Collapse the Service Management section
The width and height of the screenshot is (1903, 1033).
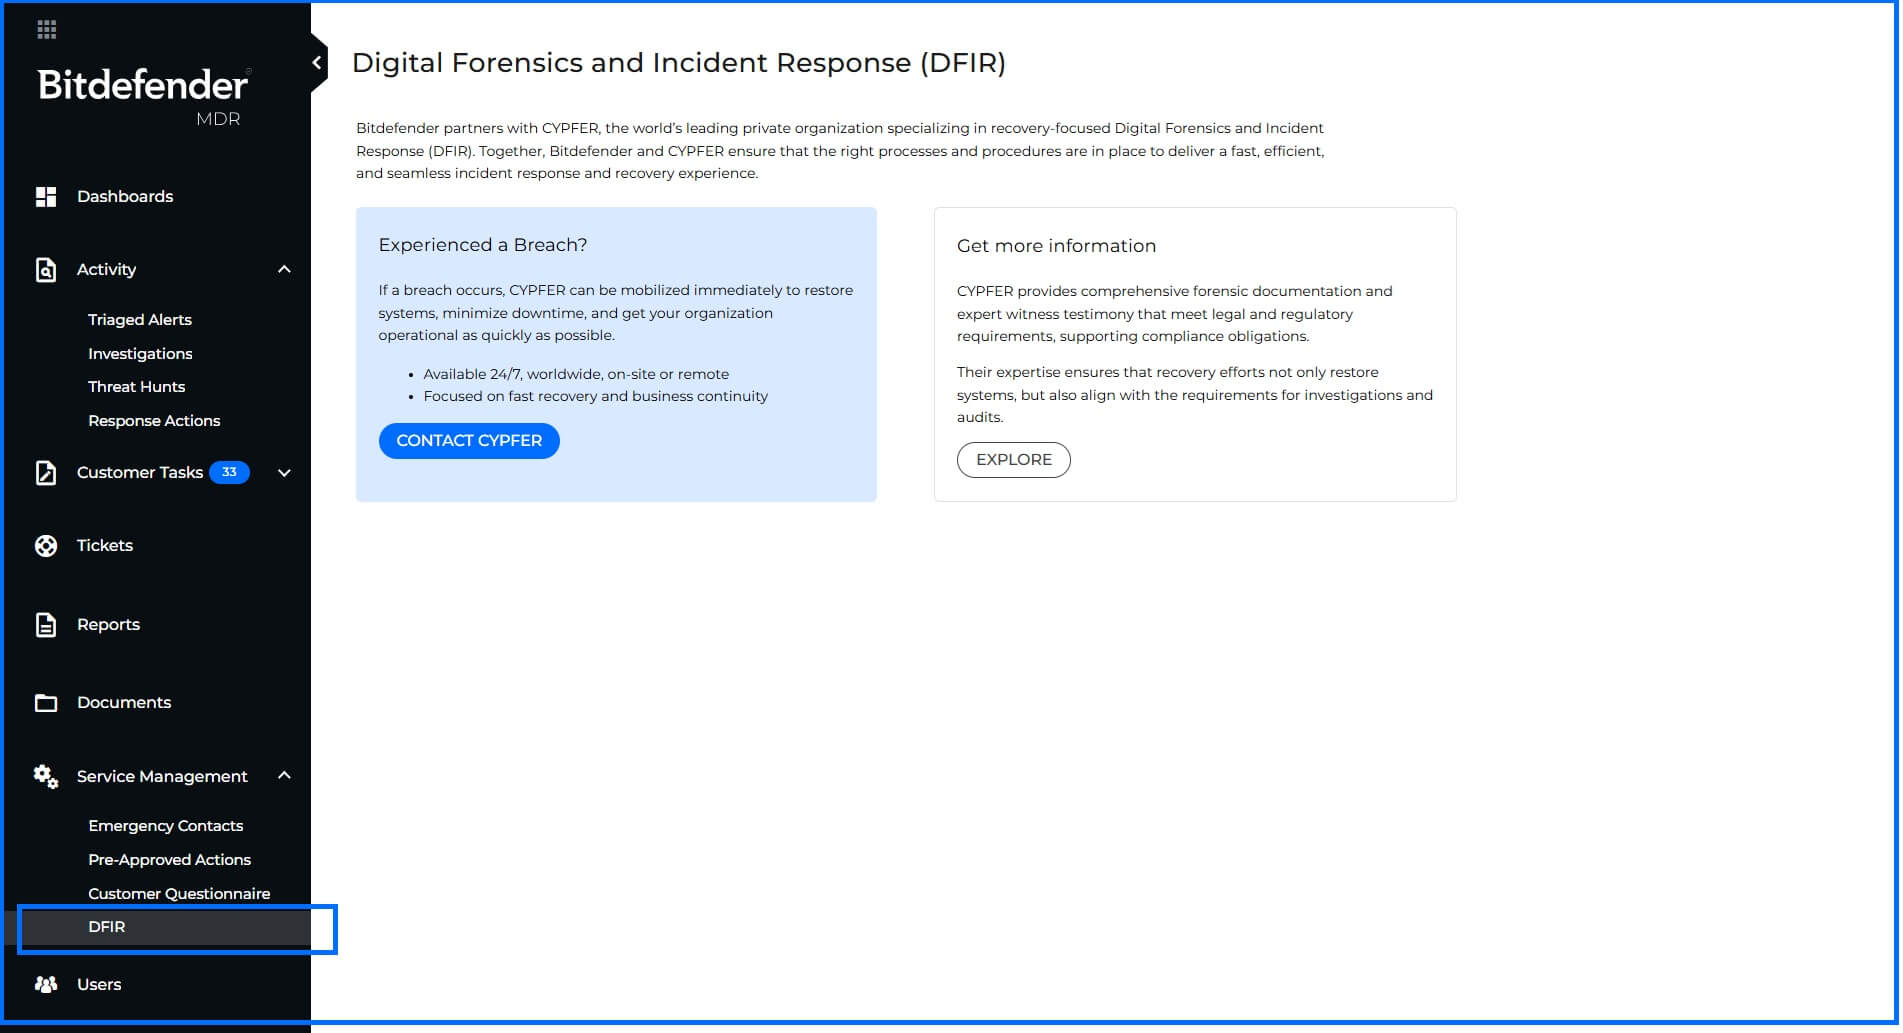(x=284, y=776)
